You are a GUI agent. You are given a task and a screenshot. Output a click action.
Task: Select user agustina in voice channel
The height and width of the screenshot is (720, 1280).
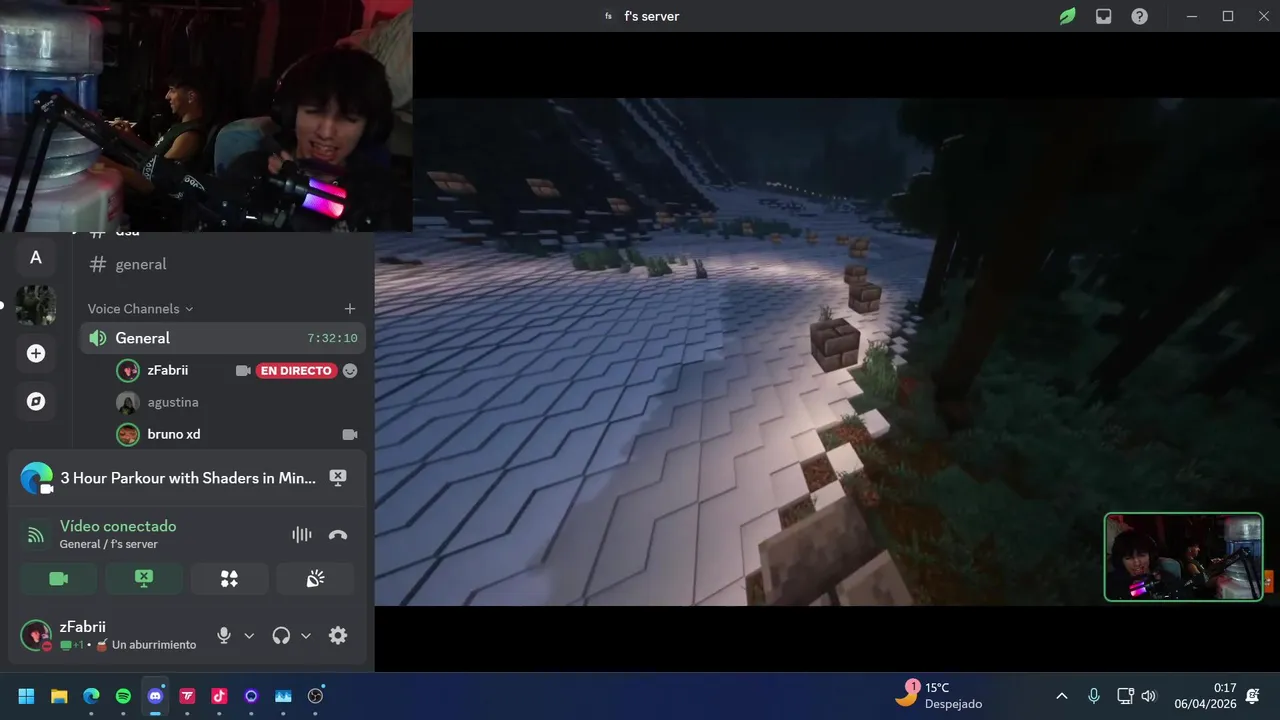(x=172, y=402)
